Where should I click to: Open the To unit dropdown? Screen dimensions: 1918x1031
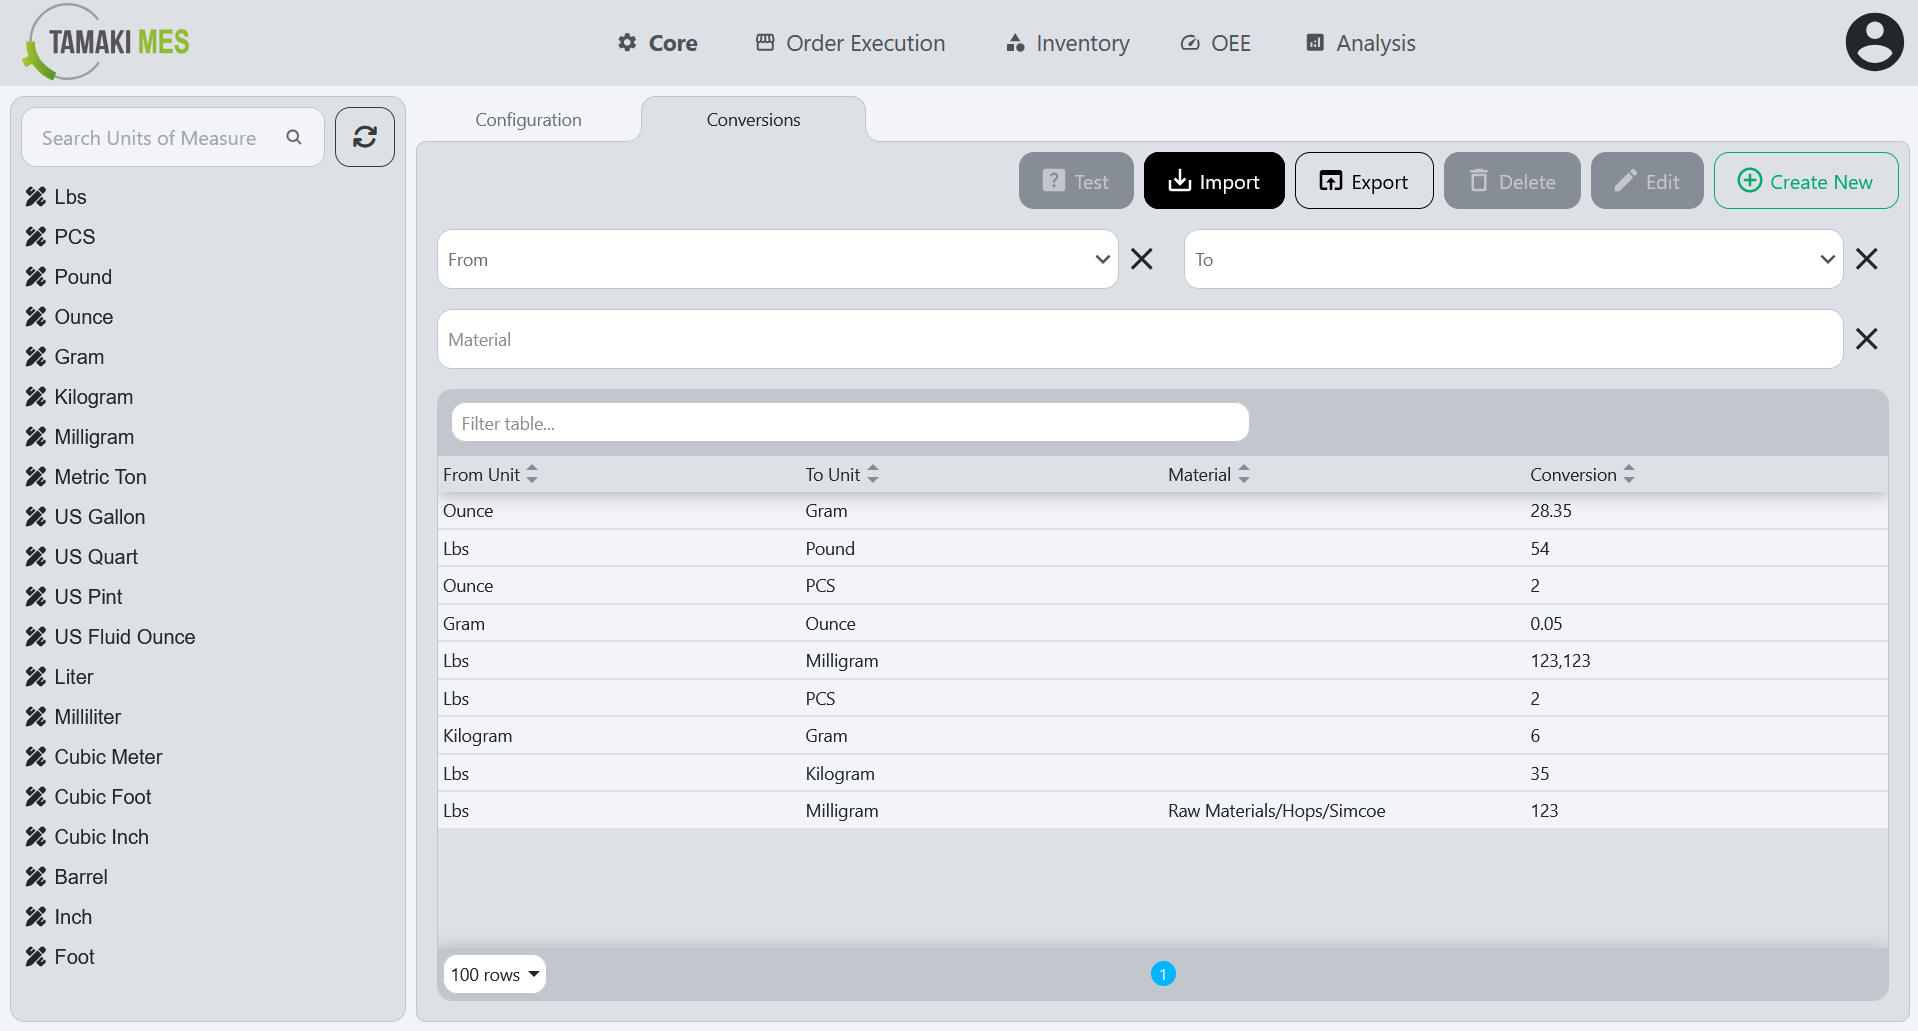click(1826, 259)
